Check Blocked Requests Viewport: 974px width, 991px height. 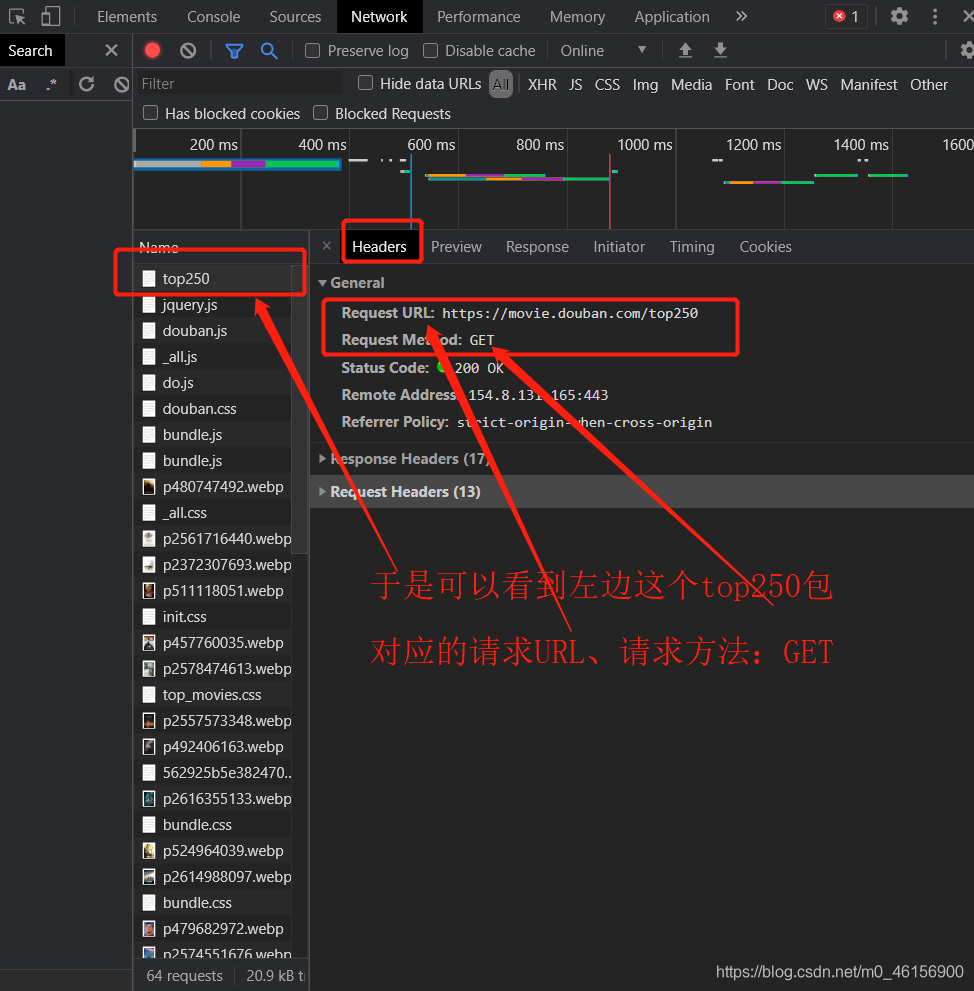[x=320, y=112]
